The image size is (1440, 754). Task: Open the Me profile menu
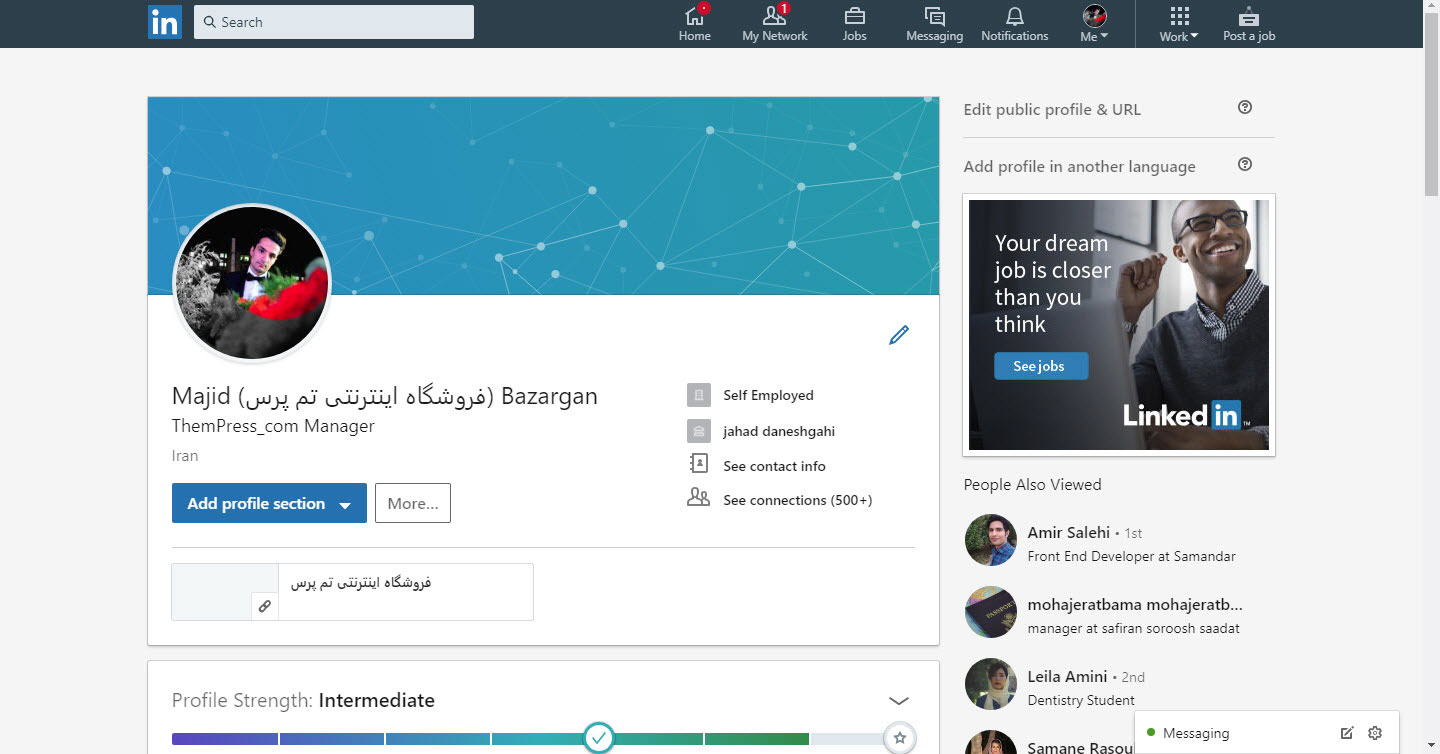[1094, 23]
